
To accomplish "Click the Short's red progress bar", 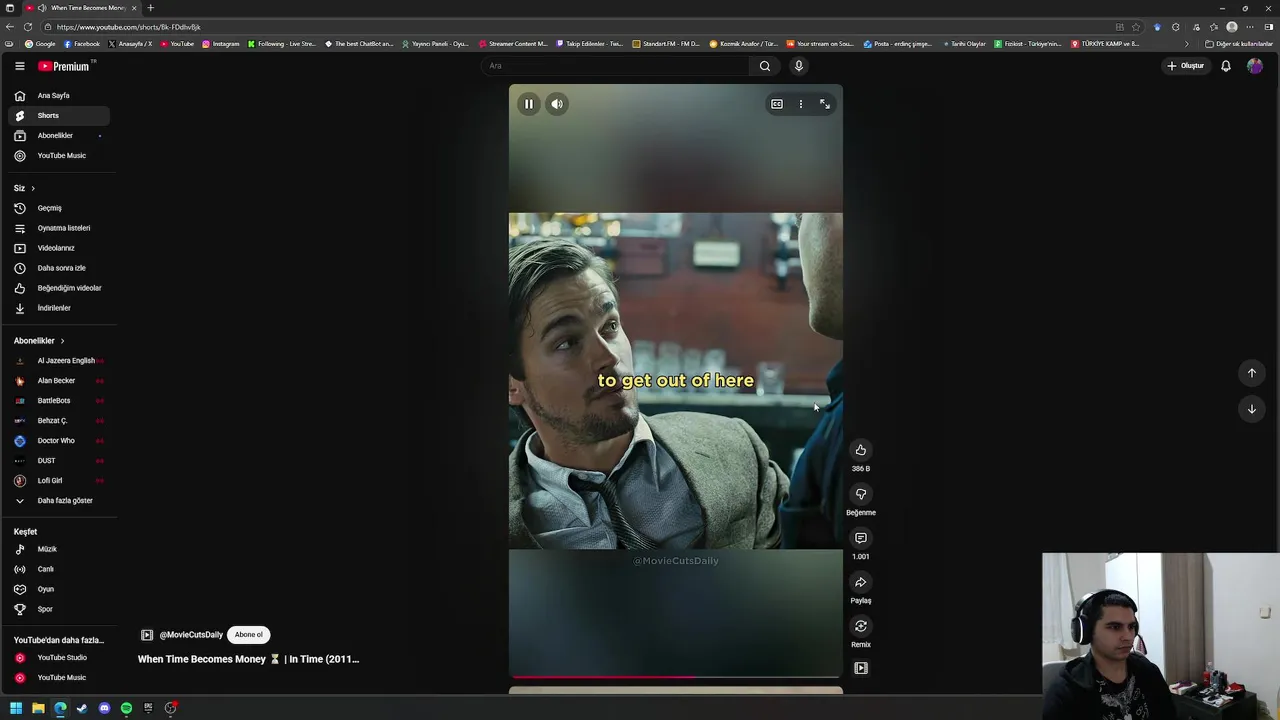I will tap(676, 677).
